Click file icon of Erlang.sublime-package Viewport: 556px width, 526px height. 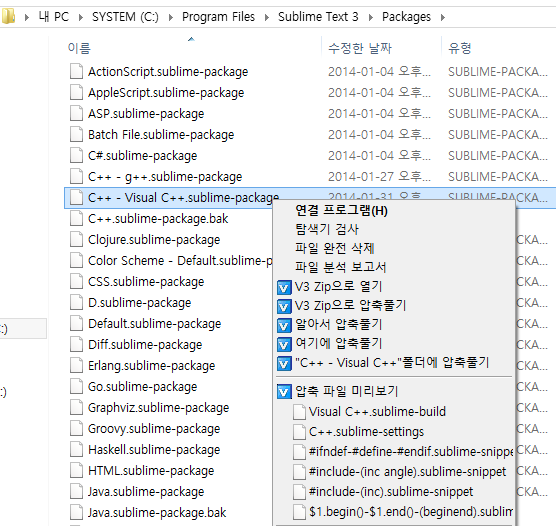pyautogui.click(x=76, y=365)
